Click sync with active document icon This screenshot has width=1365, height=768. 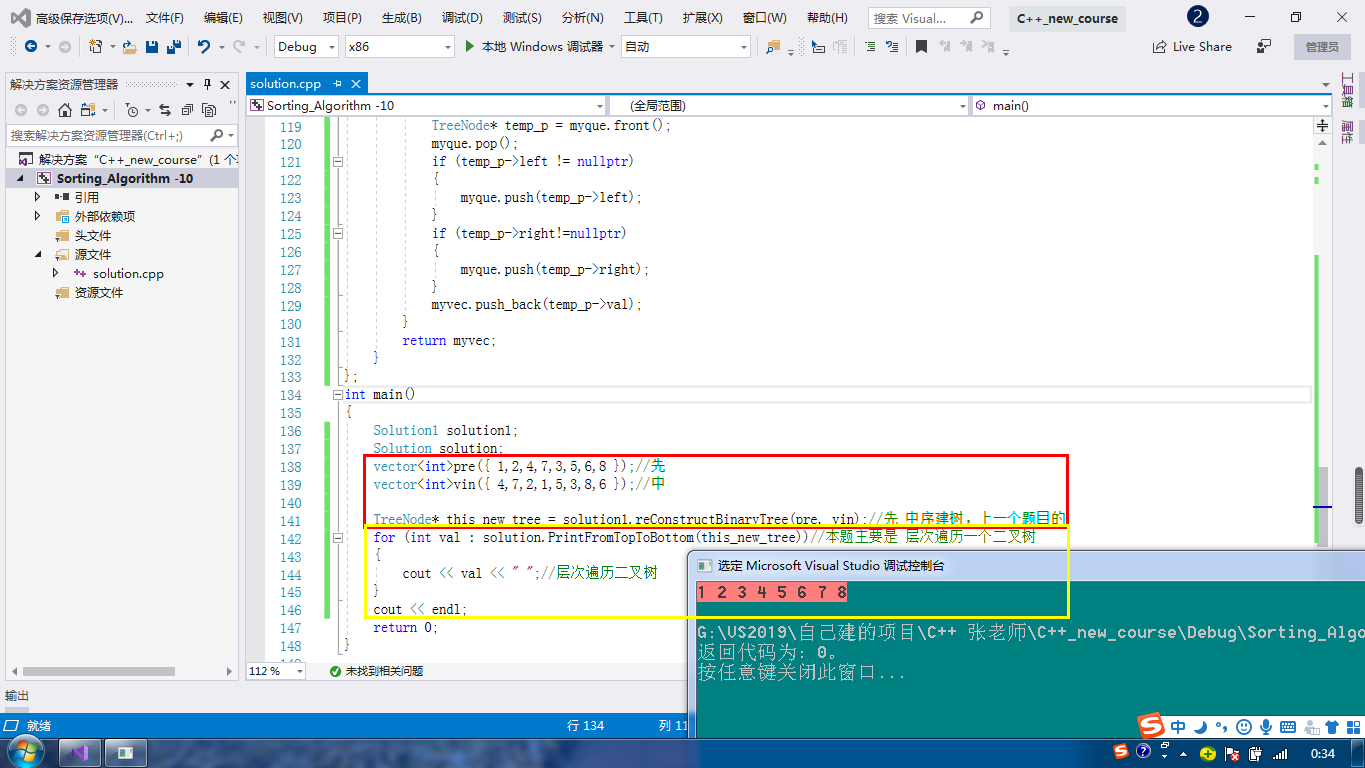[x=164, y=110]
